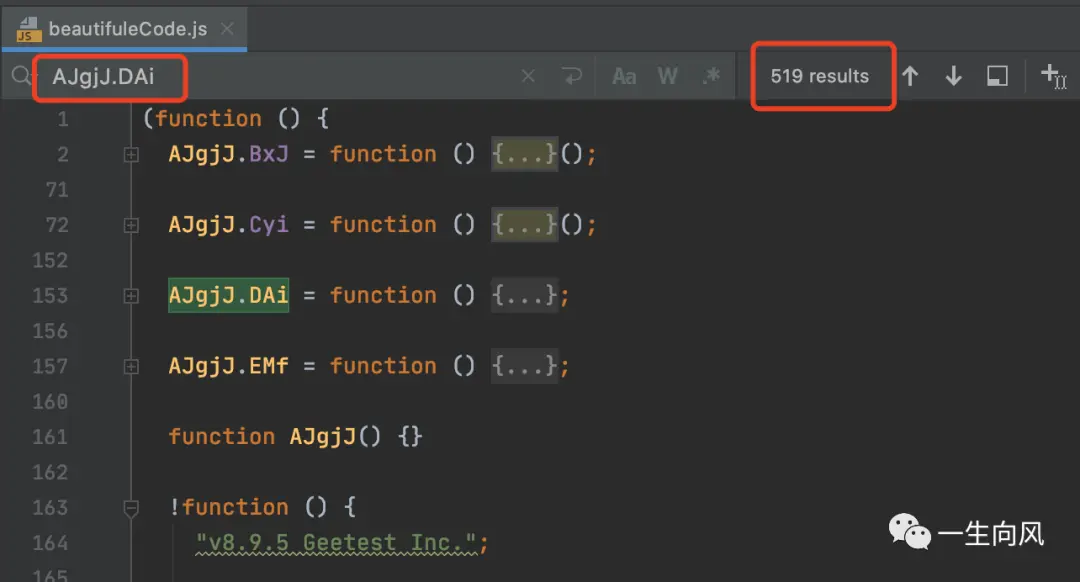Expand folded AJgjJ.DAi function on line 153
This screenshot has height=582, width=1080.
pyautogui.click(x=131, y=296)
